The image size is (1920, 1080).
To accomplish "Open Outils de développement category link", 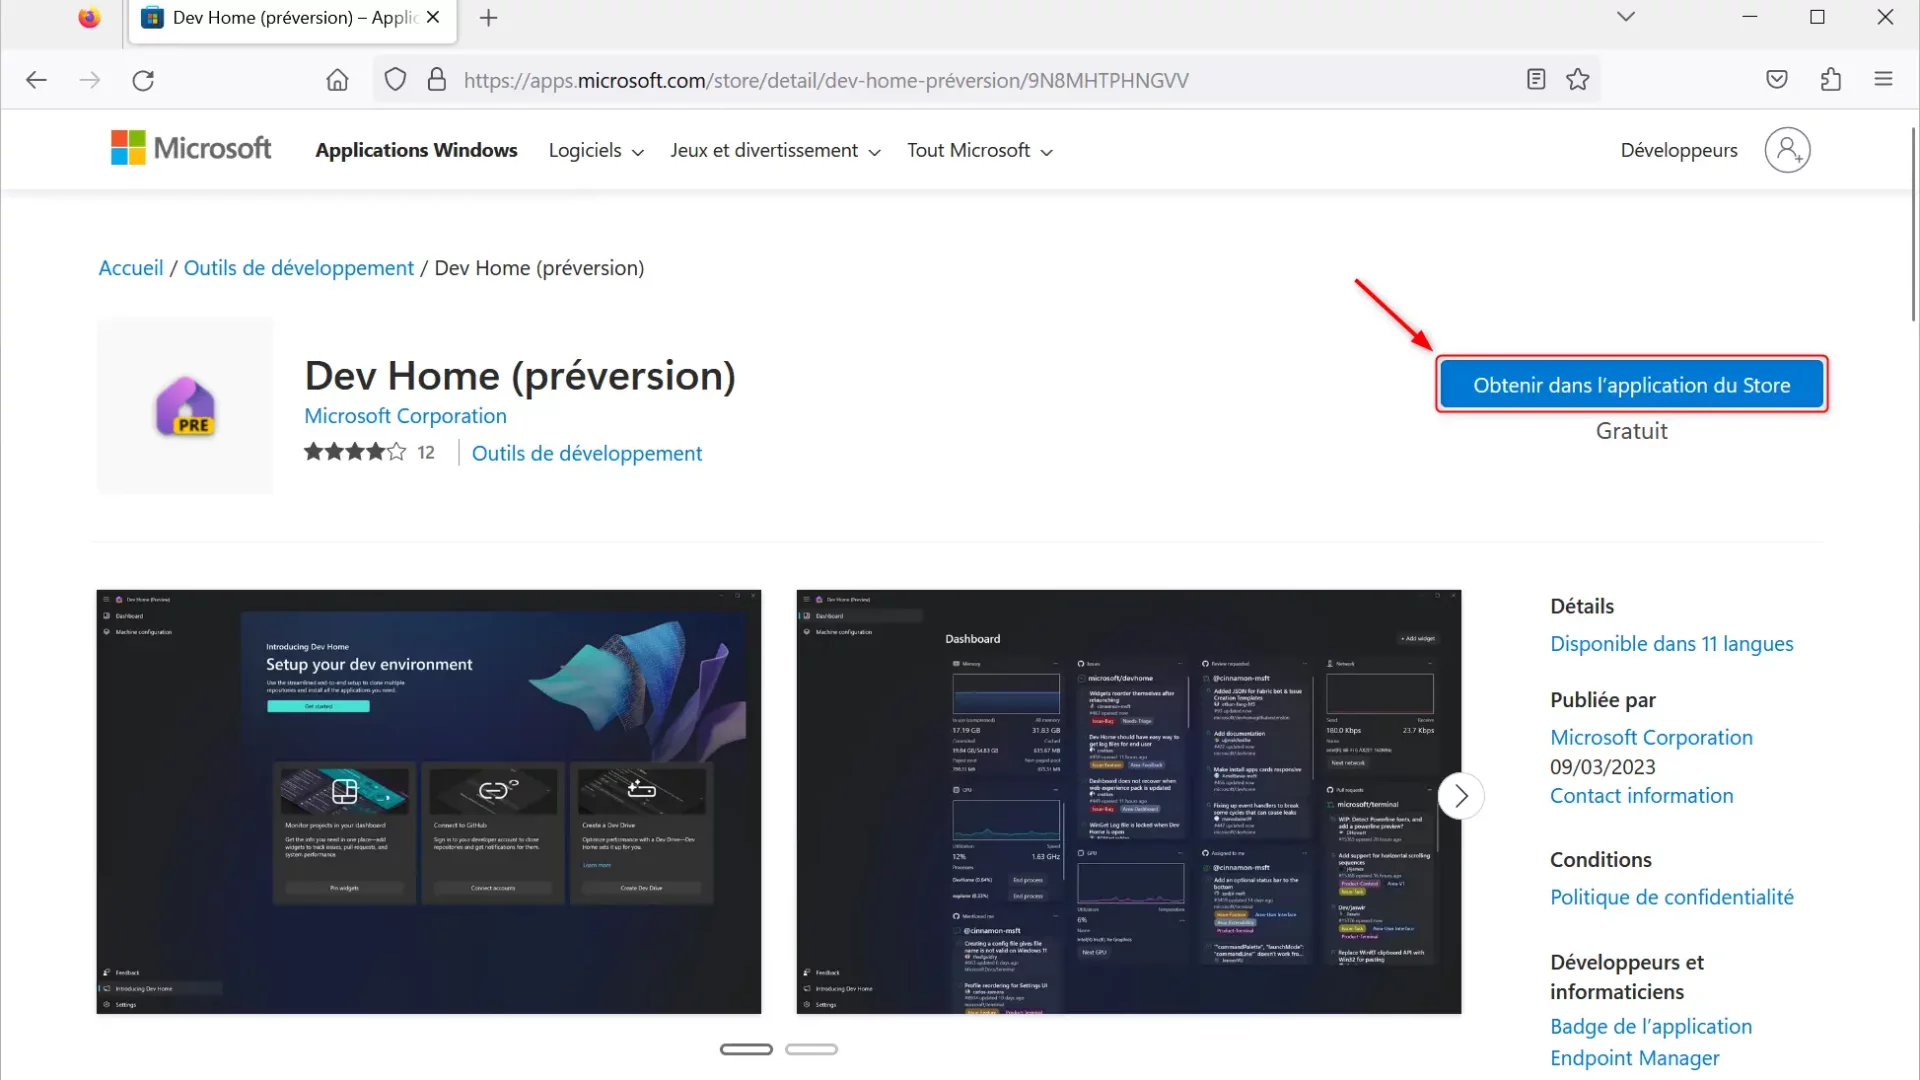I will [587, 453].
